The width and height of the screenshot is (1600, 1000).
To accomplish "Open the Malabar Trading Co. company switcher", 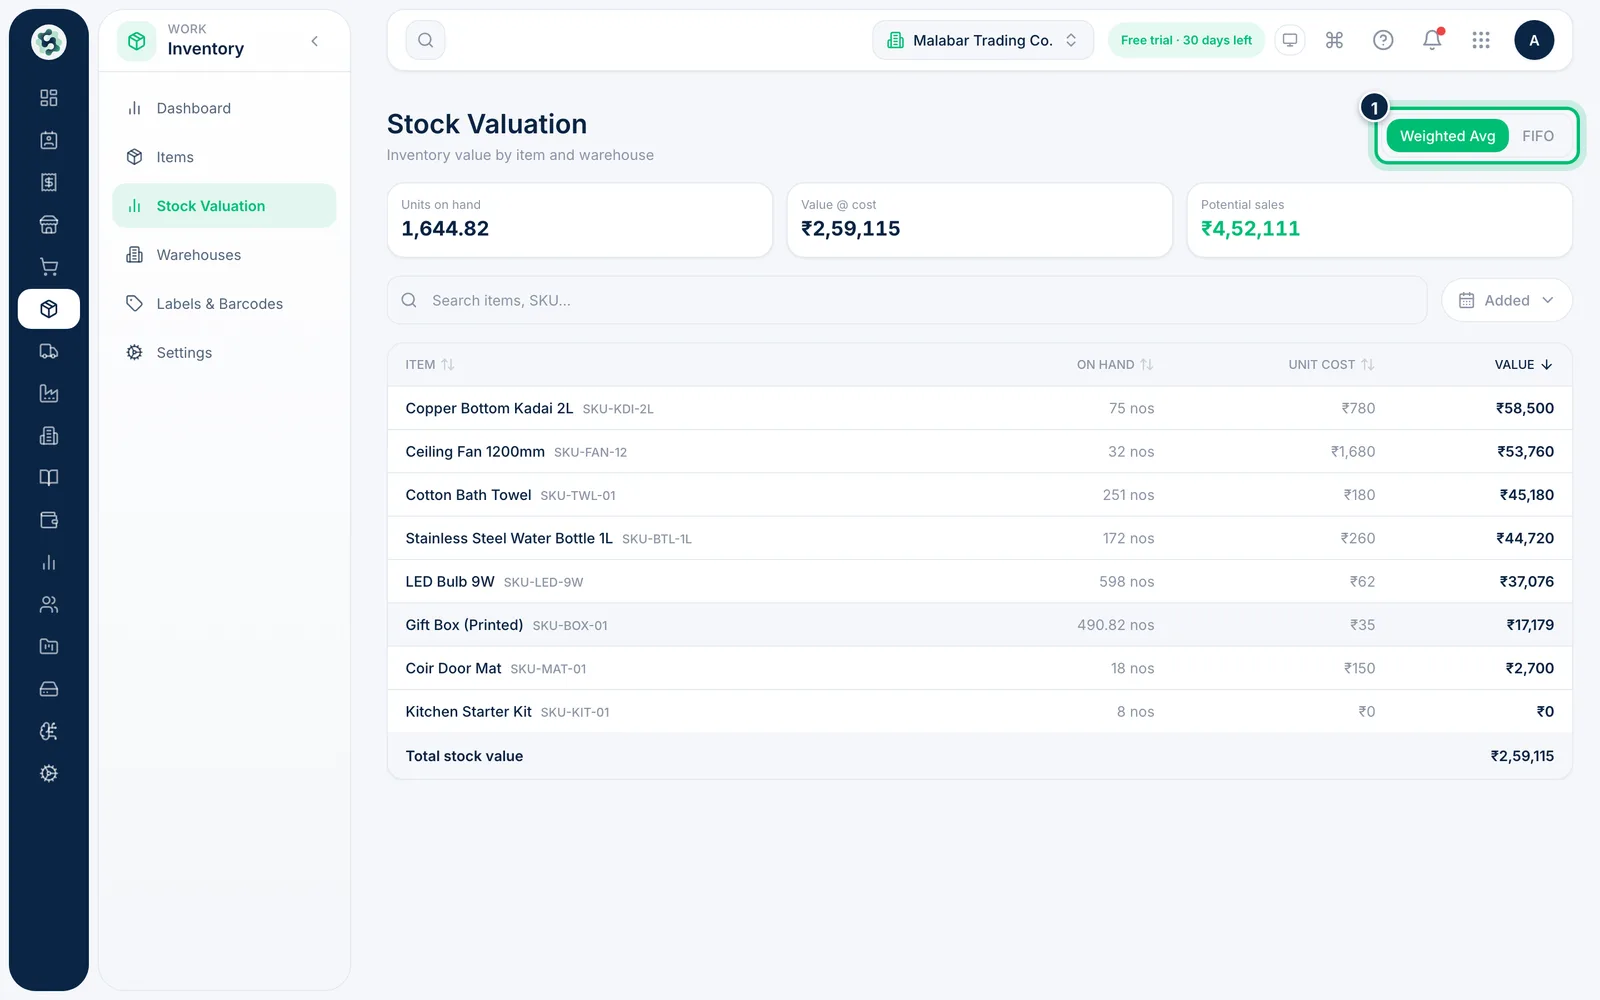I will pyautogui.click(x=983, y=40).
